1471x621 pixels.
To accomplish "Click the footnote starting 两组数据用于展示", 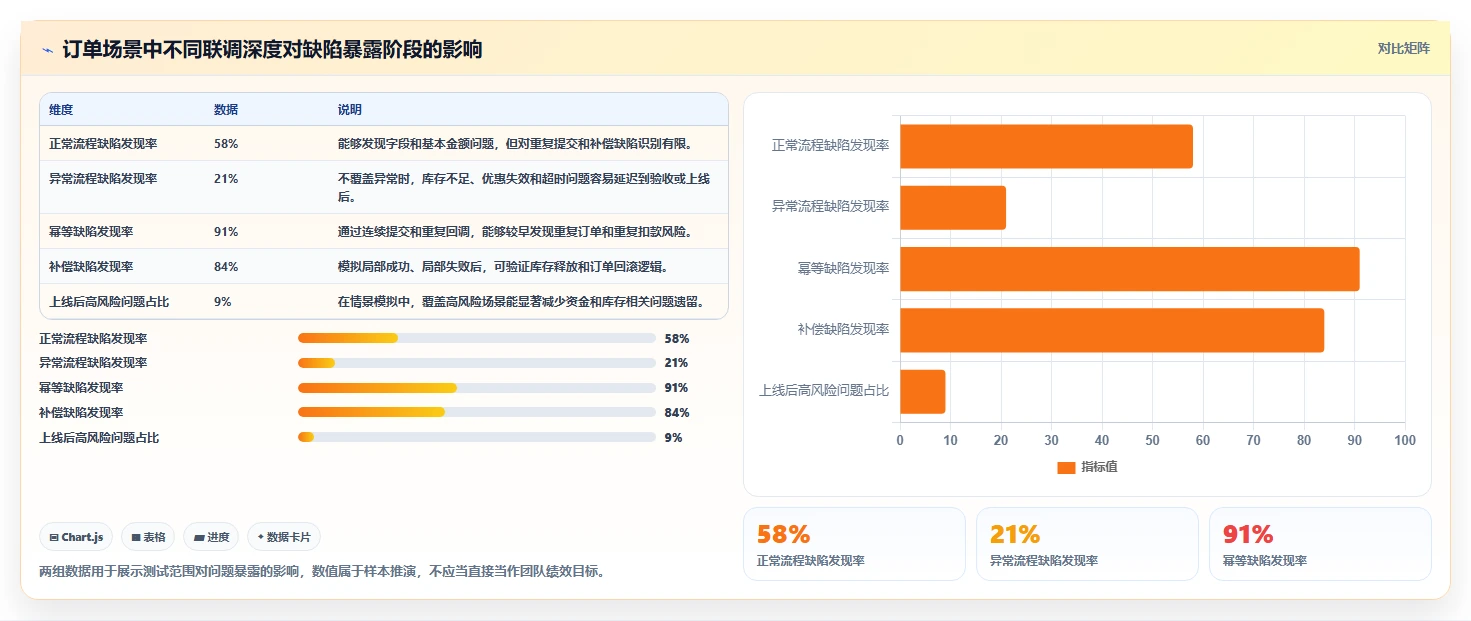I will click(x=322, y=572).
